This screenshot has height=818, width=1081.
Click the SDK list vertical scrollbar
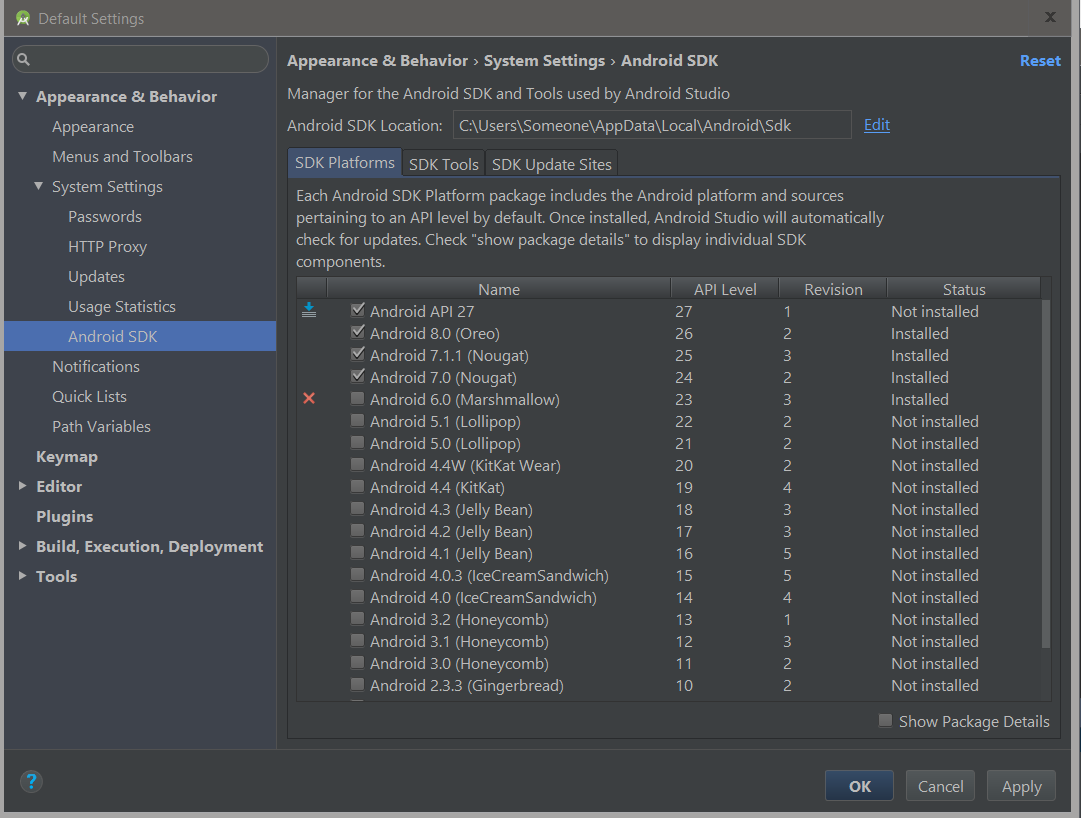pos(1045,474)
